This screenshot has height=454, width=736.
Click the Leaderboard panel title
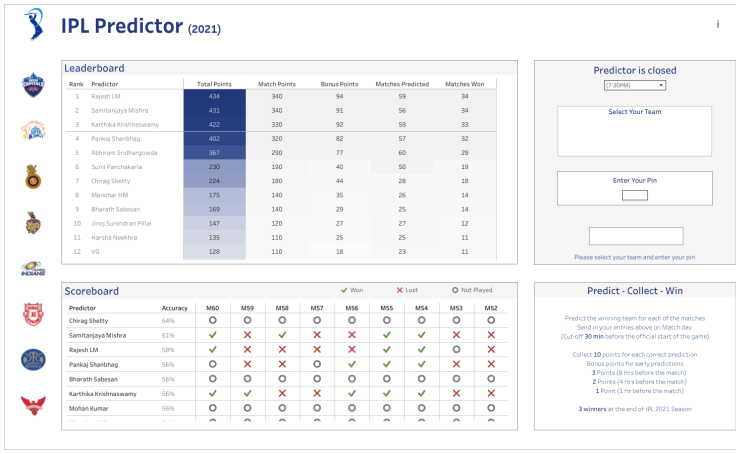[94, 68]
